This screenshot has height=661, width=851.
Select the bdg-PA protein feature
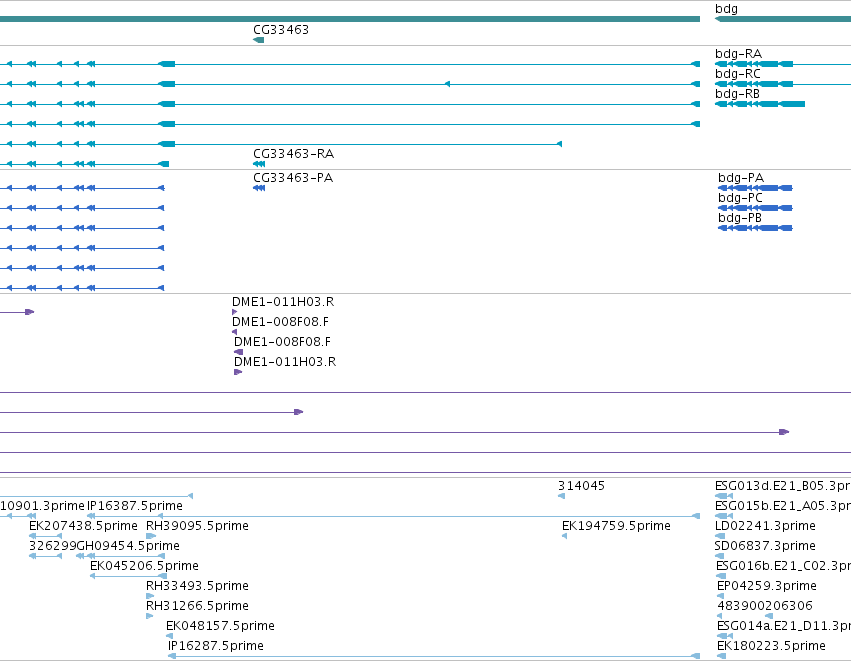(755, 188)
